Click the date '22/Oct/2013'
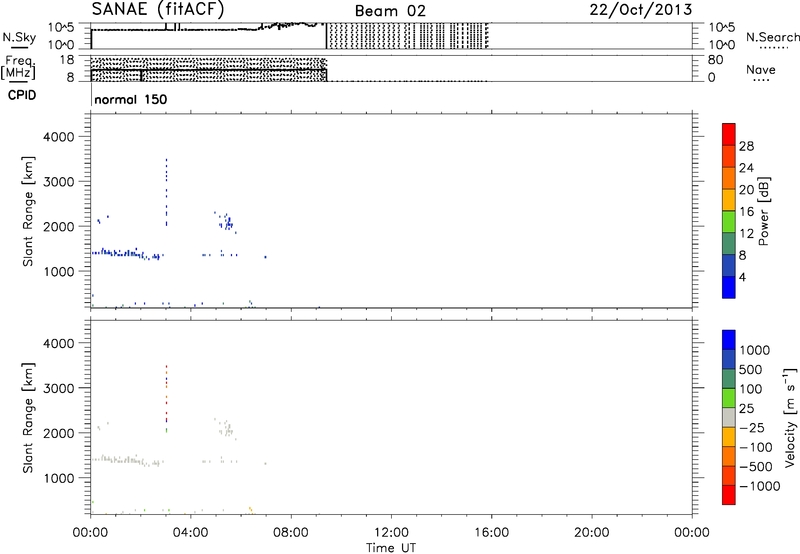 click(641, 10)
